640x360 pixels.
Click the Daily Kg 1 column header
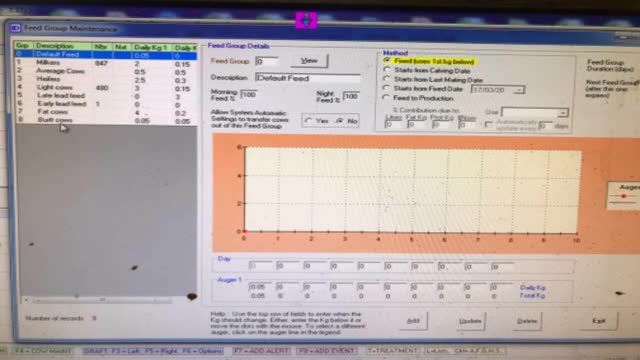(x=152, y=47)
